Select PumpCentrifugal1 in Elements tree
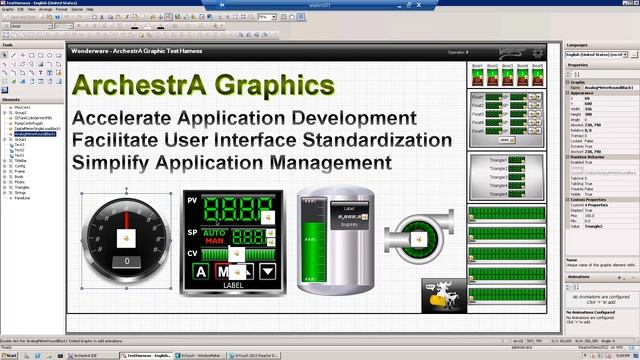 click(x=29, y=123)
